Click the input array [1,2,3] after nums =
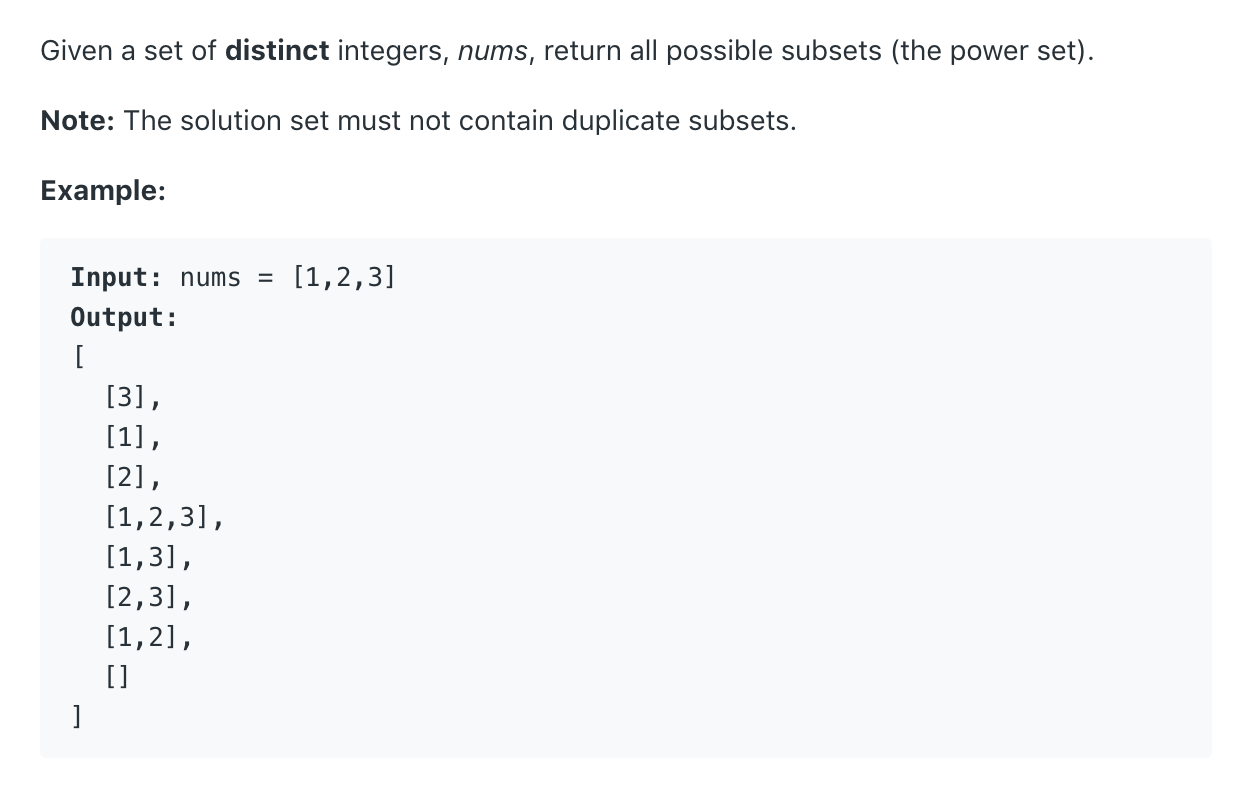The height and width of the screenshot is (806, 1246). pyautogui.click(x=344, y=277)
